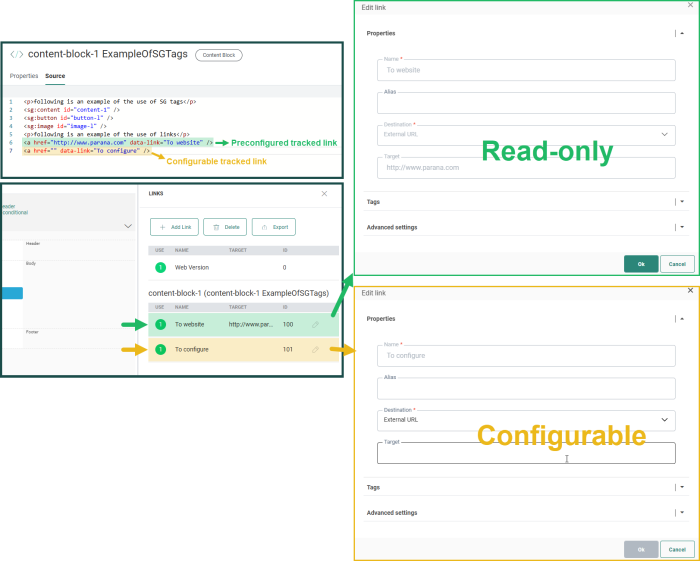Click Cancel in the read-only Edit link dialog
Screen dimensions: 700x561
[677, 264]
